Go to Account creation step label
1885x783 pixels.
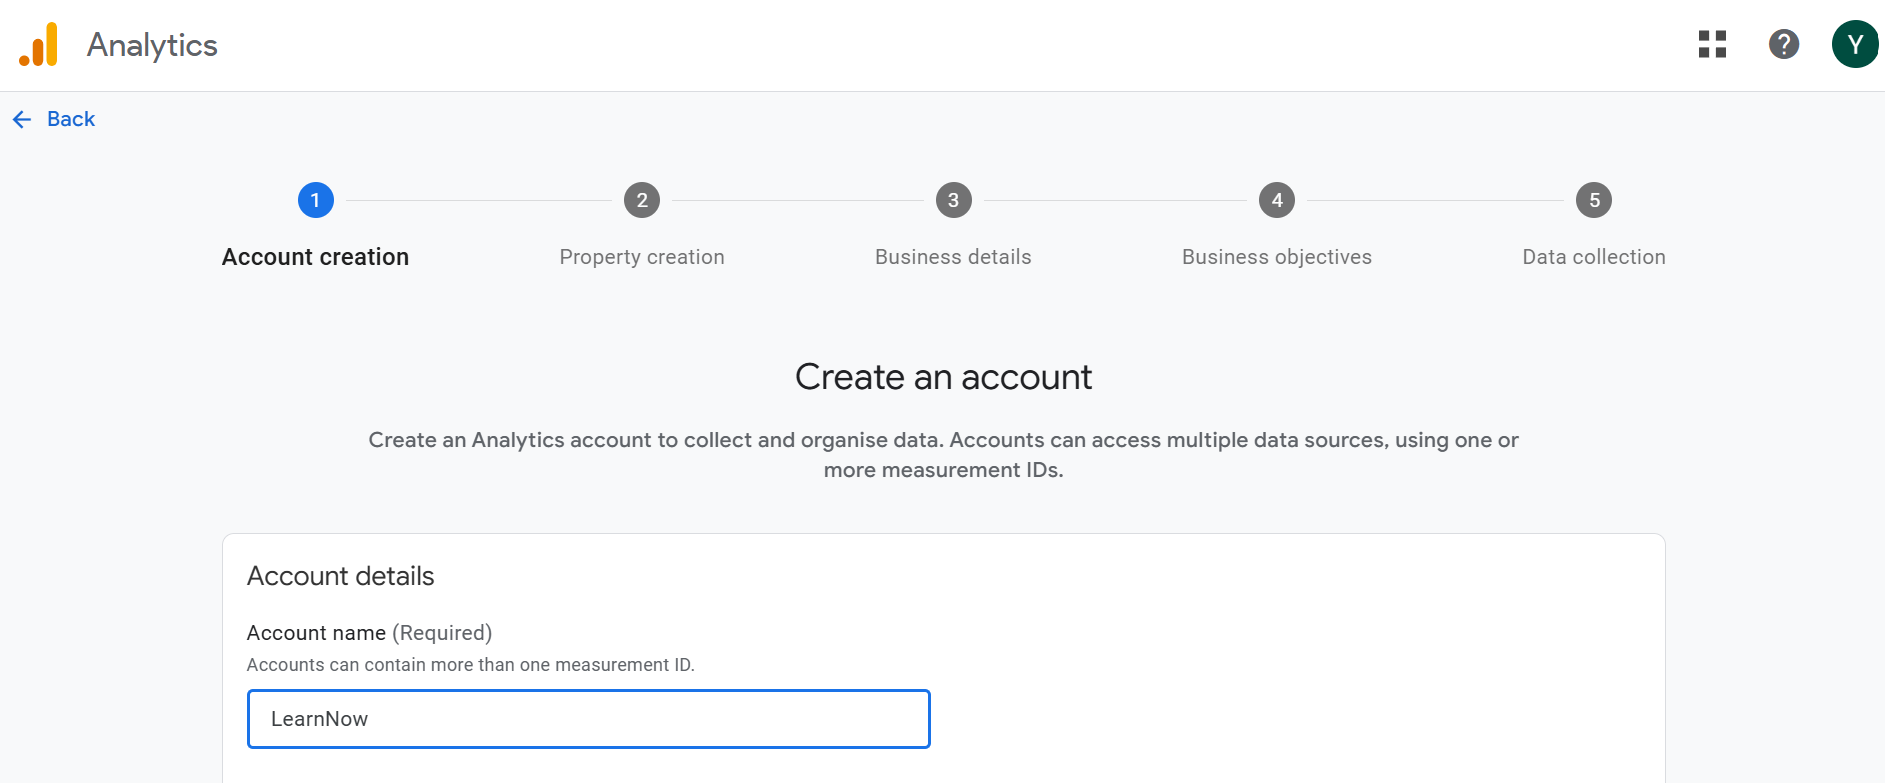[315, 257]
